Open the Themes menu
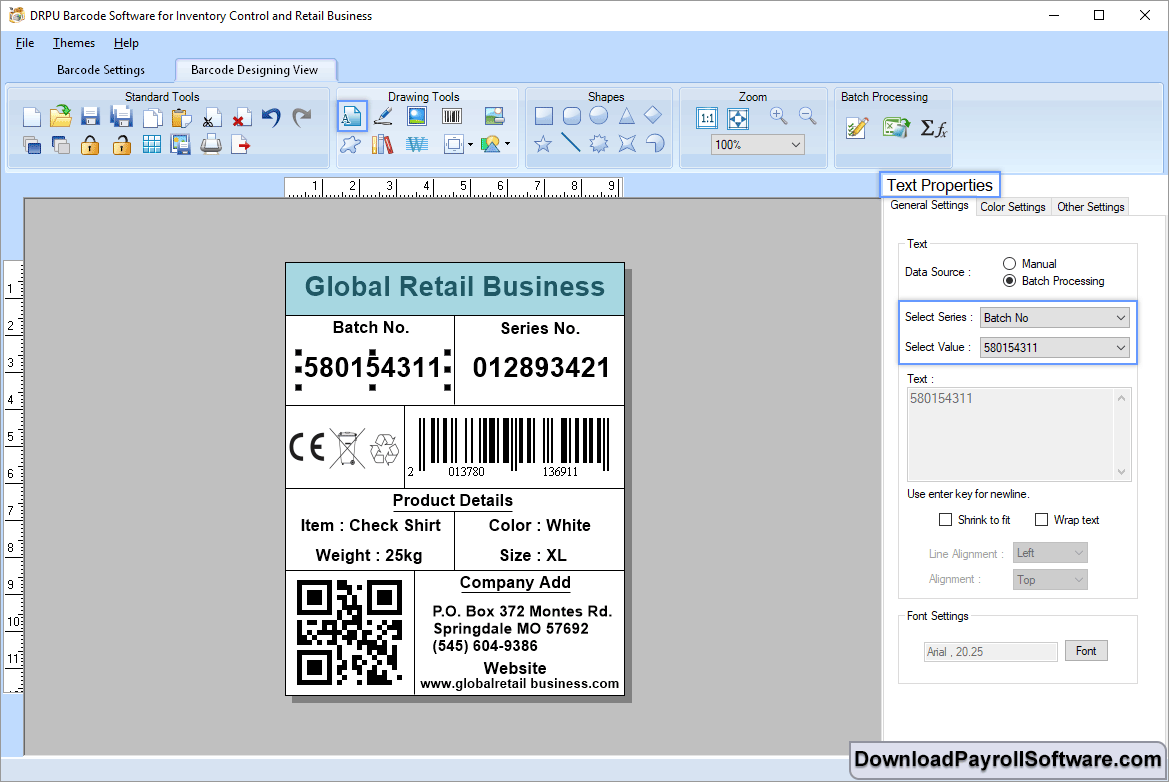Screen dimensions: 1169x782 click(x=74, y=42)
